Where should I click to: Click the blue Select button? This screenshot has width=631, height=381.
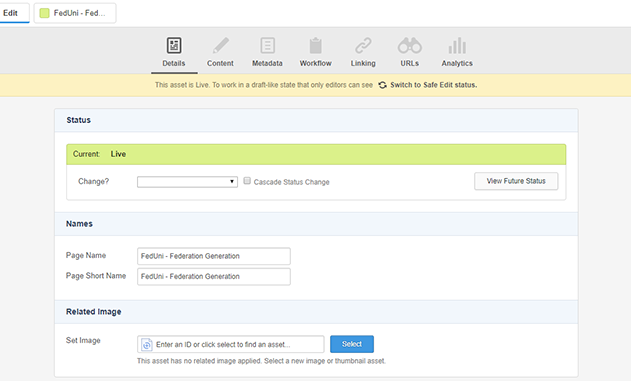click(352, 344)
